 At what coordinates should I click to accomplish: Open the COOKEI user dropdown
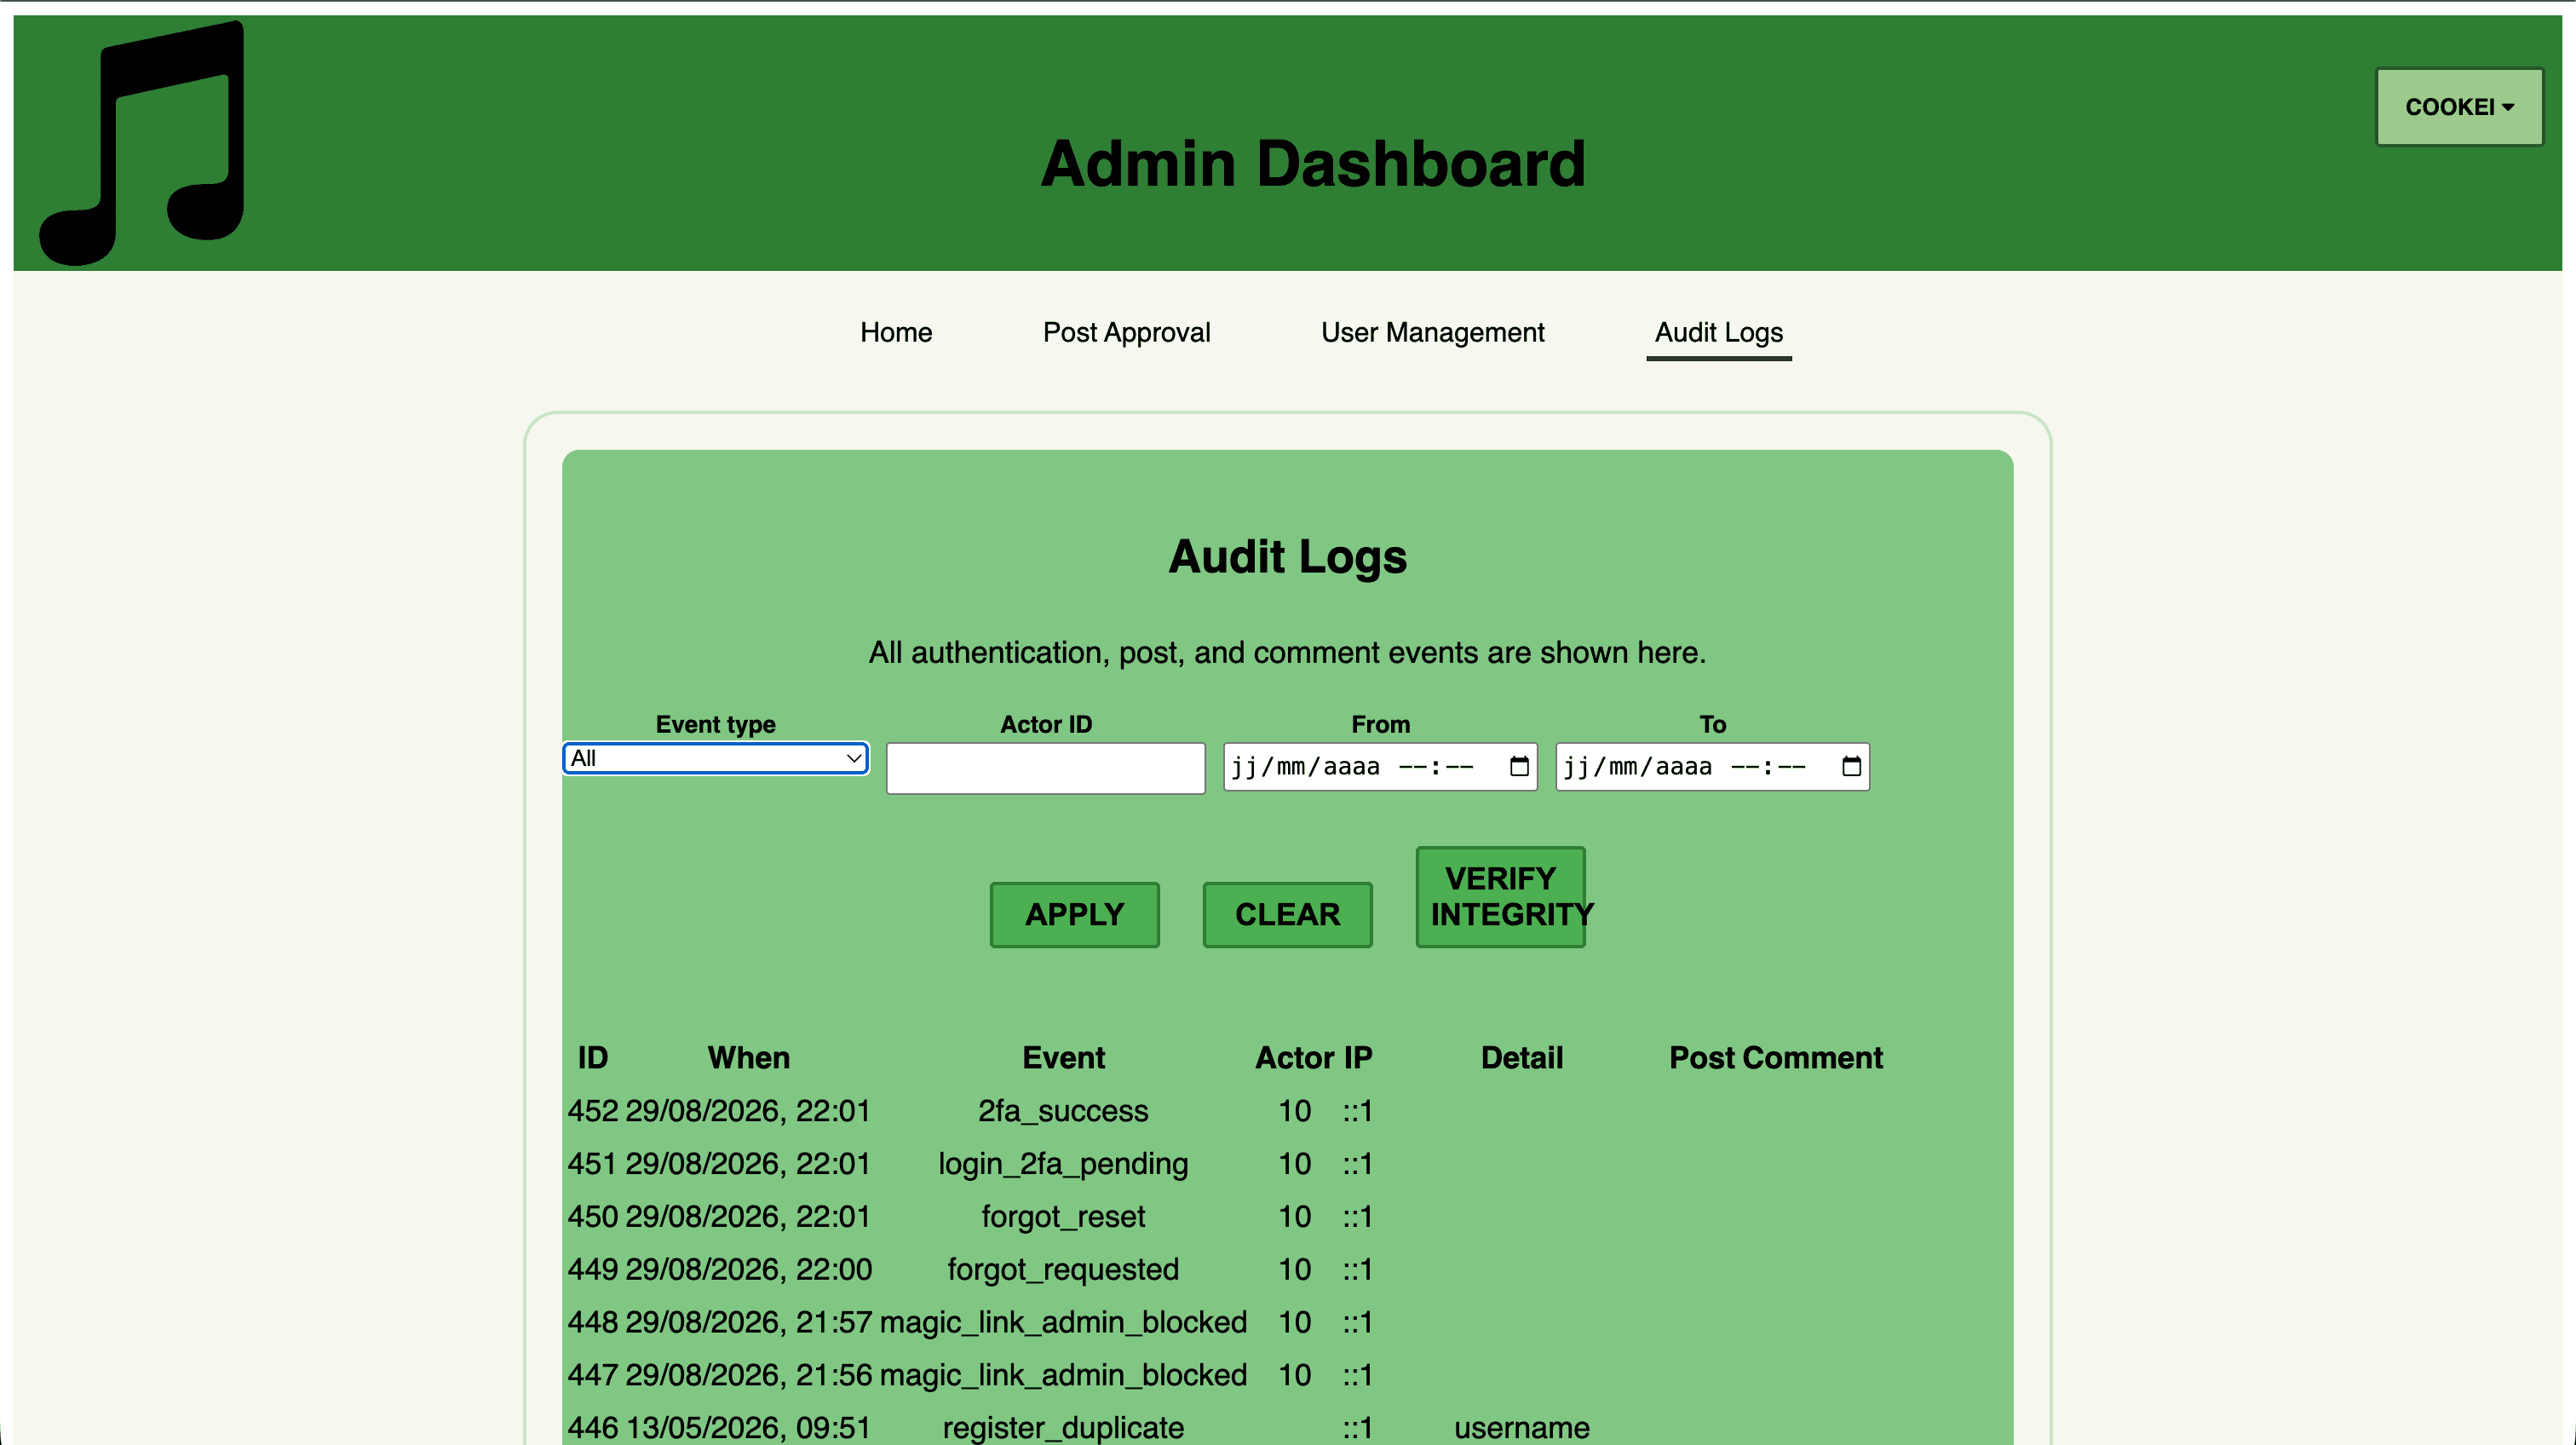point(2459,107)
